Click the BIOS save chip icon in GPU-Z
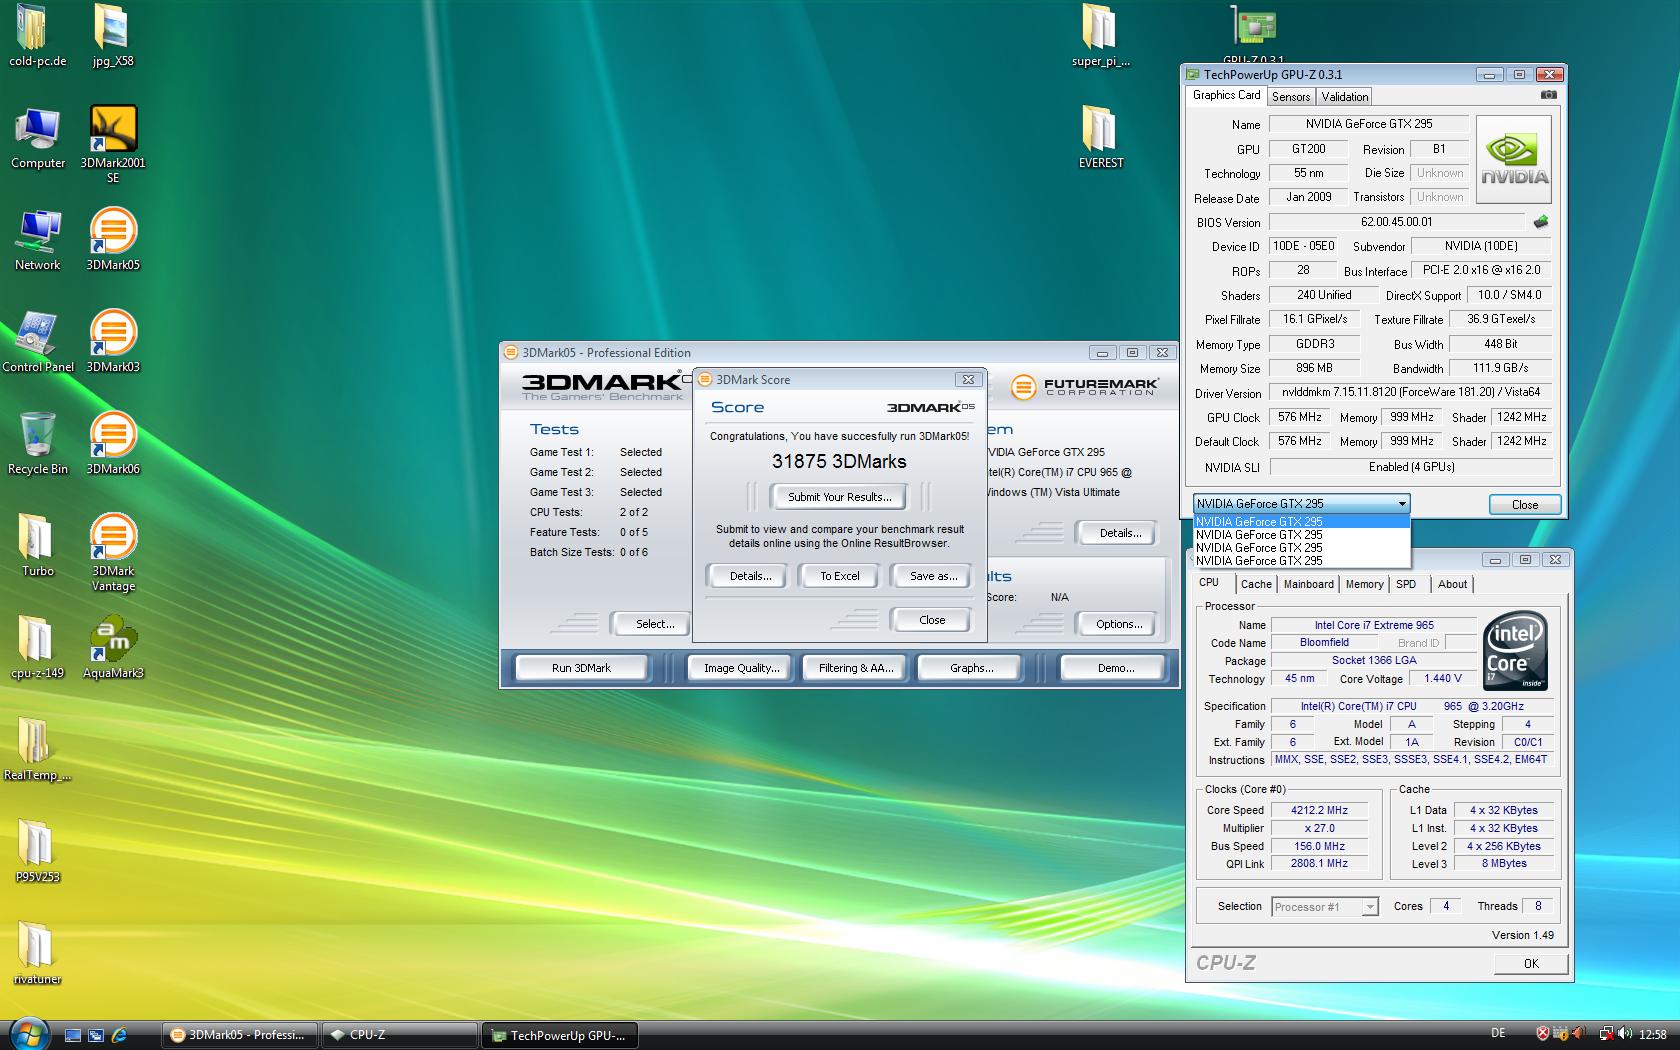Viewport: 1680px width, 1050px height. (1540, 222)
